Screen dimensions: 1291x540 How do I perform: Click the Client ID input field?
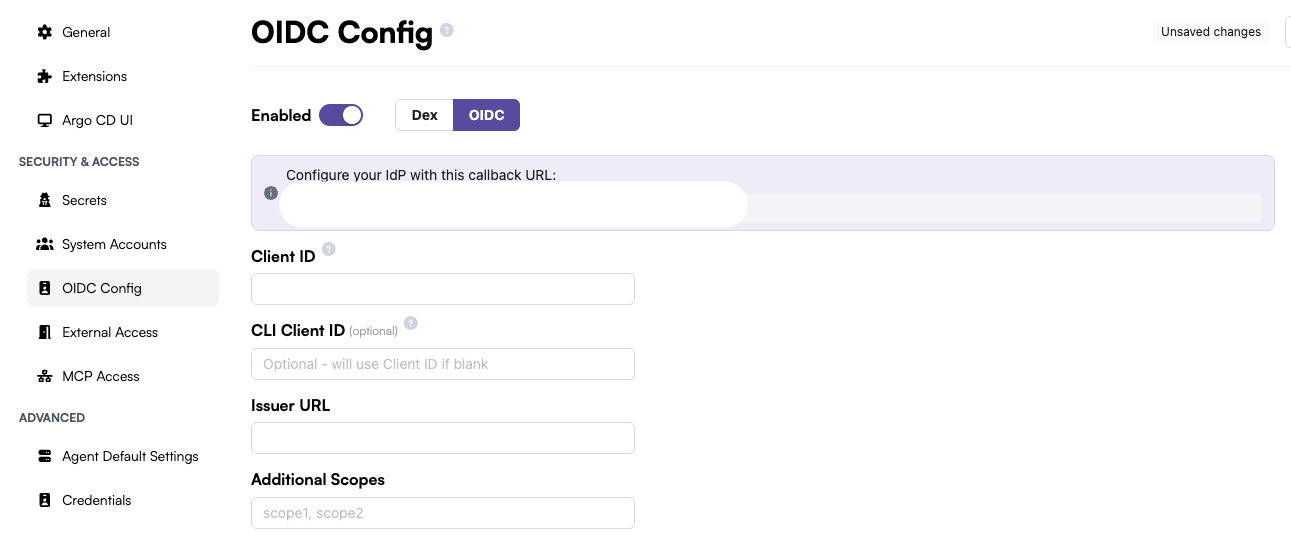point(443,289)
